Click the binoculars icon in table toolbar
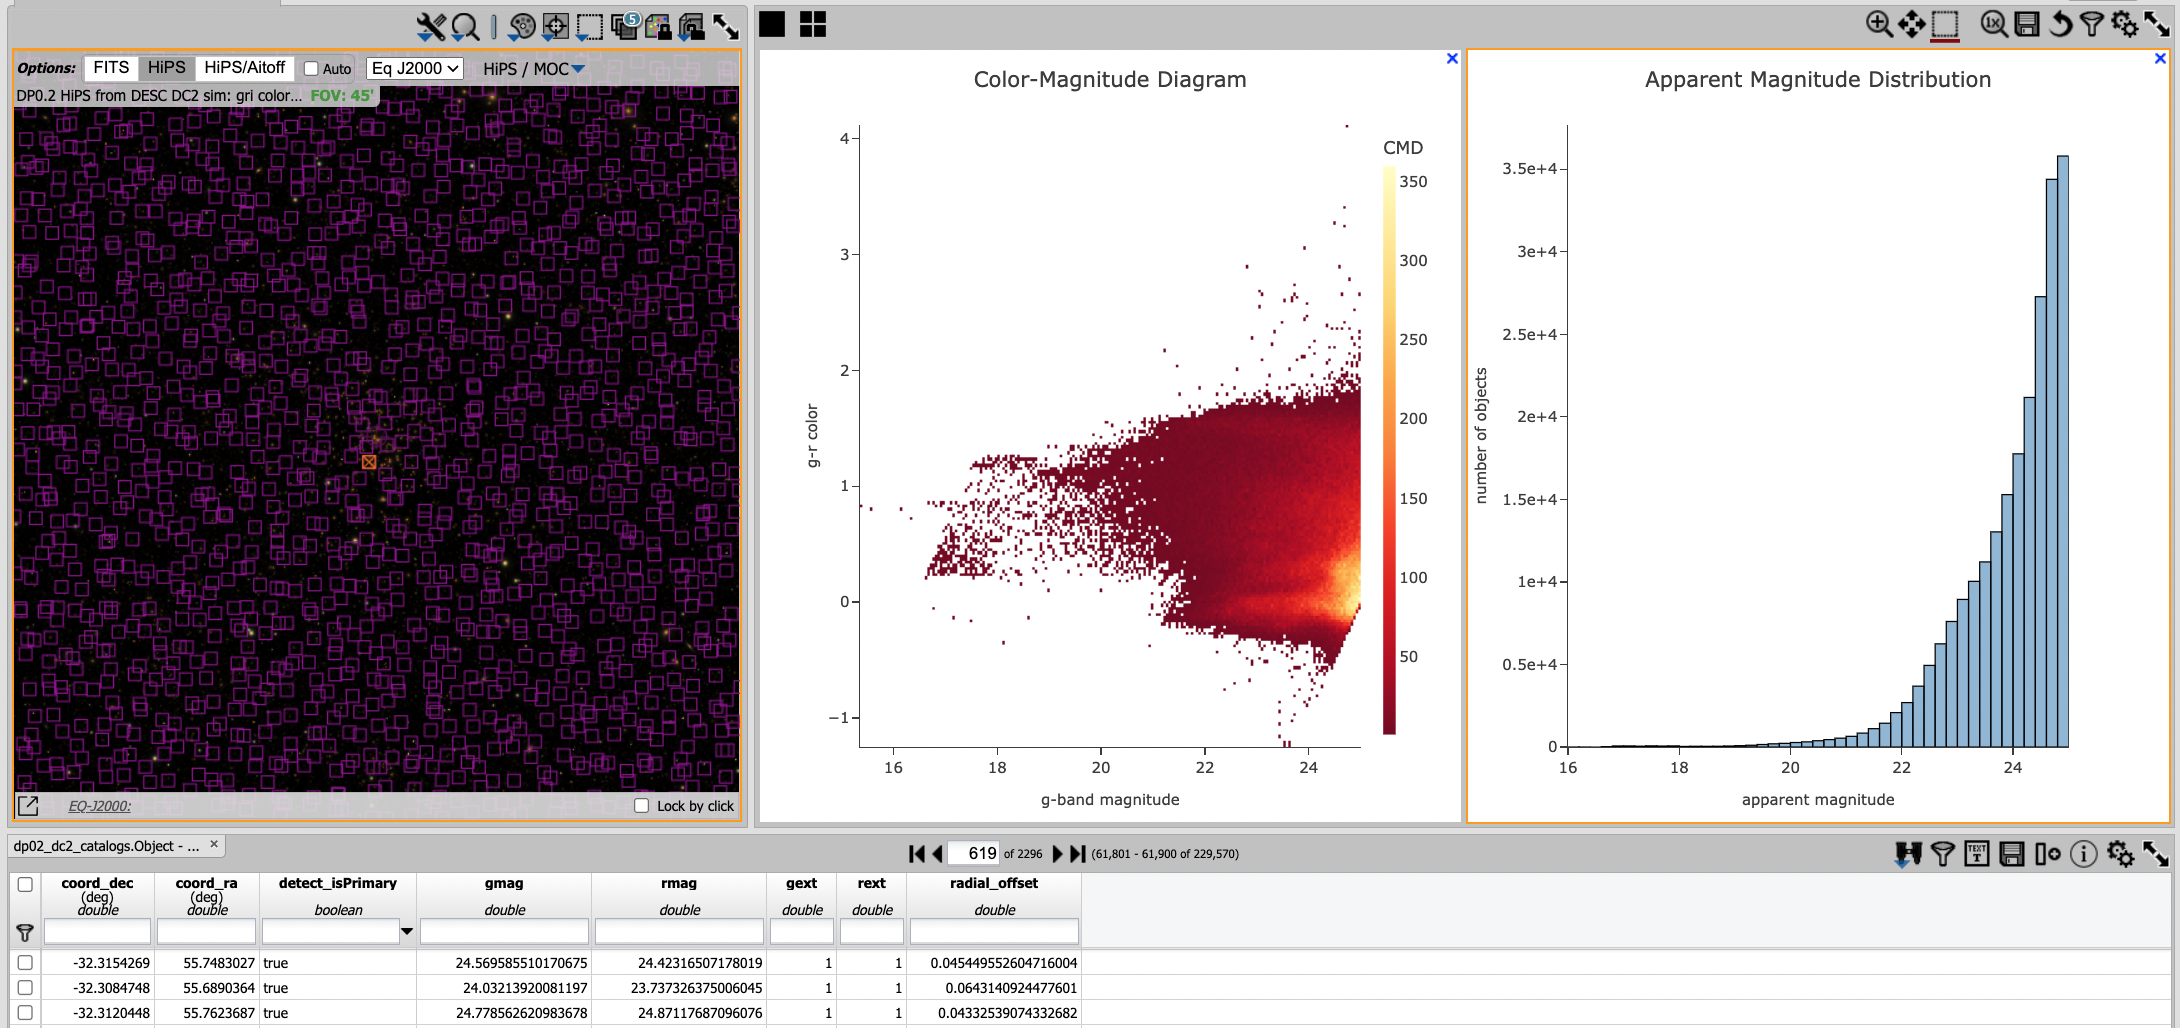This screenshot has width=2180, height=1028. pyautogui.click(x=1908, y=854)
